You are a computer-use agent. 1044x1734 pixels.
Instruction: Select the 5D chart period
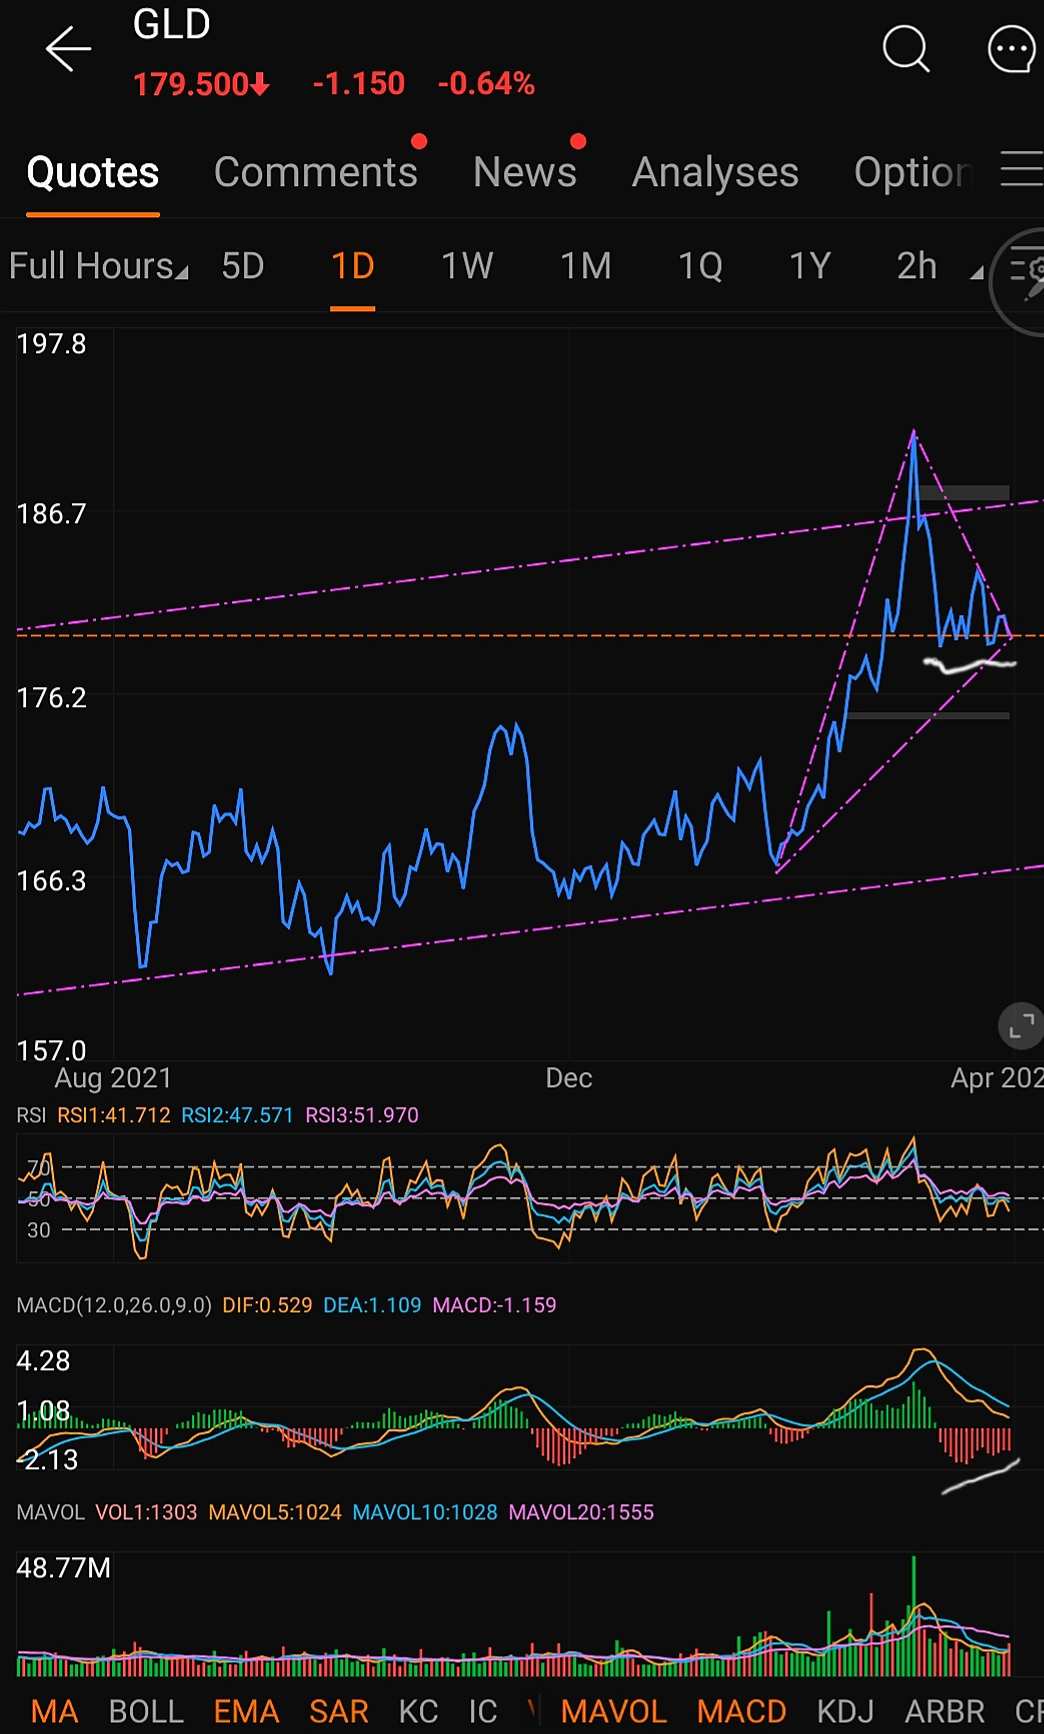click(243, 266)
